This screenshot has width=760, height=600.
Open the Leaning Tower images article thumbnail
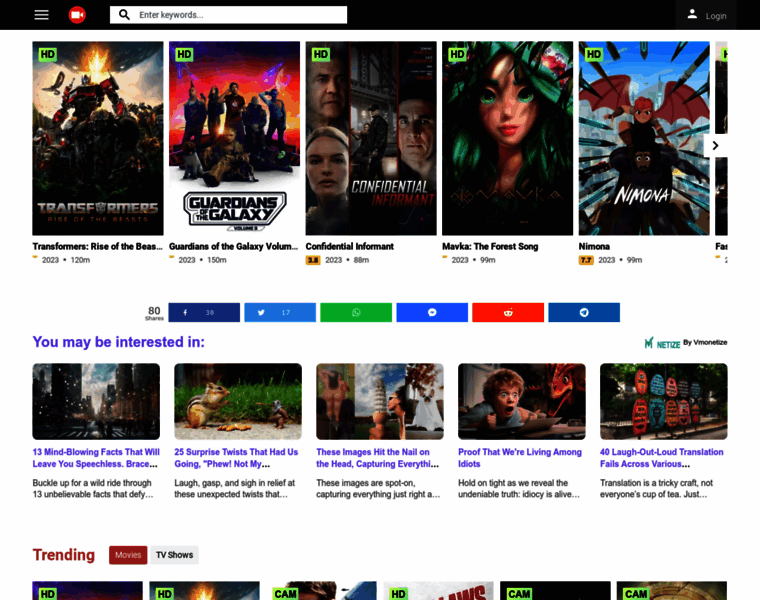click(380, 401)
